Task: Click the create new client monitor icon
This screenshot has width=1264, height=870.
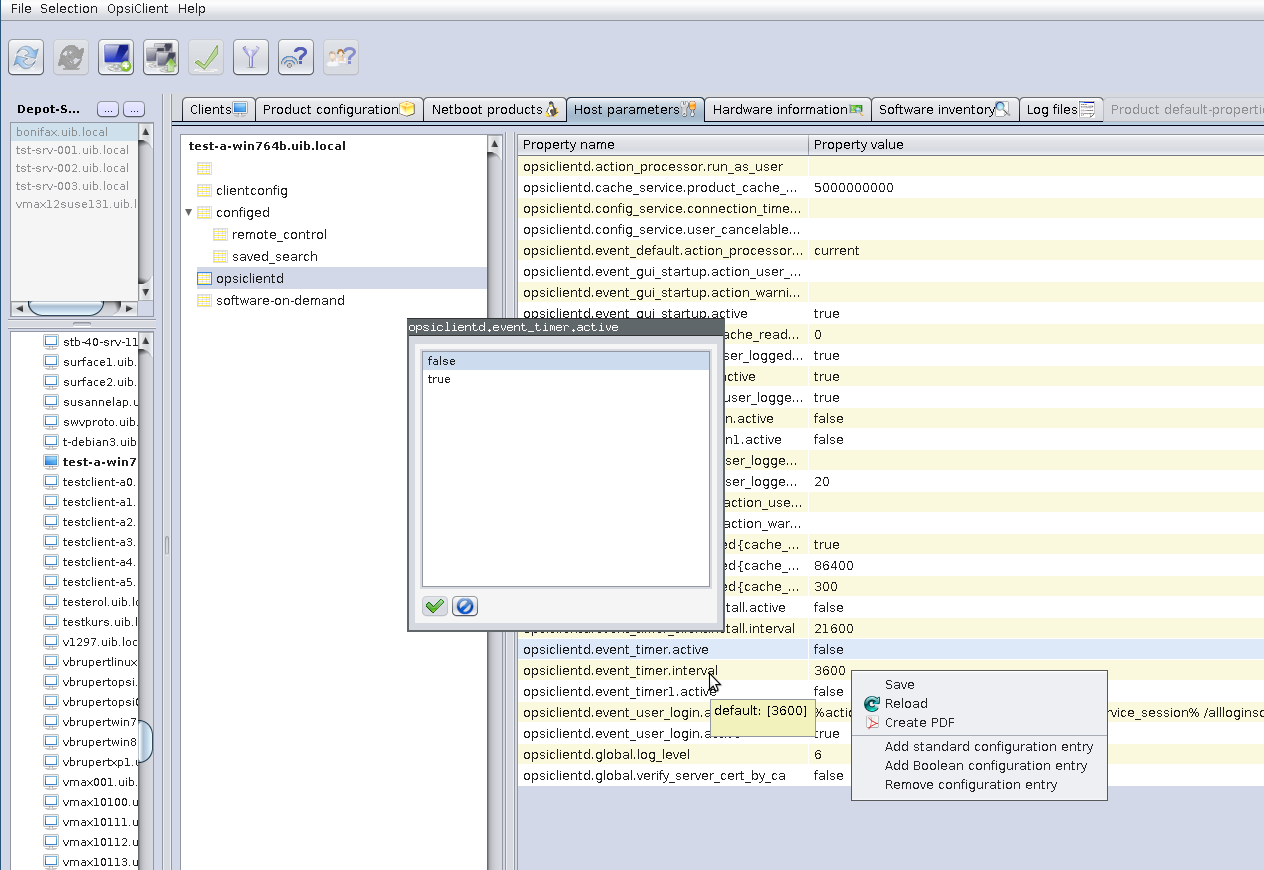Action: tap(116, 57)
